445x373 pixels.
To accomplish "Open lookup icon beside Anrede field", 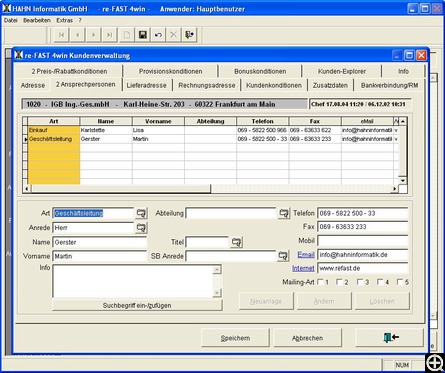I will [141, 228].
